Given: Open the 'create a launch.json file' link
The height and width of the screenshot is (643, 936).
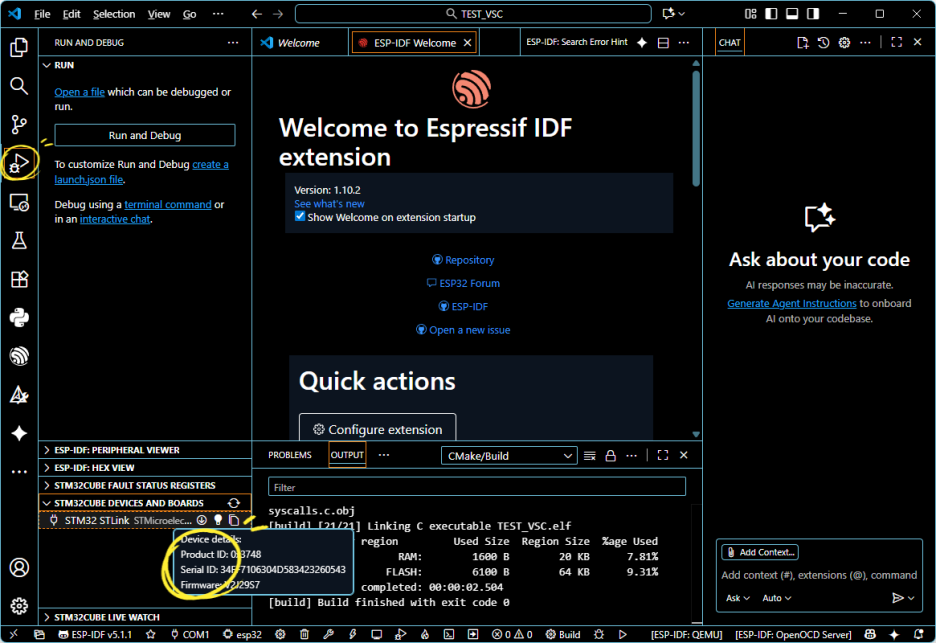Looking at the screenshot, I should [x=141, y=172].
